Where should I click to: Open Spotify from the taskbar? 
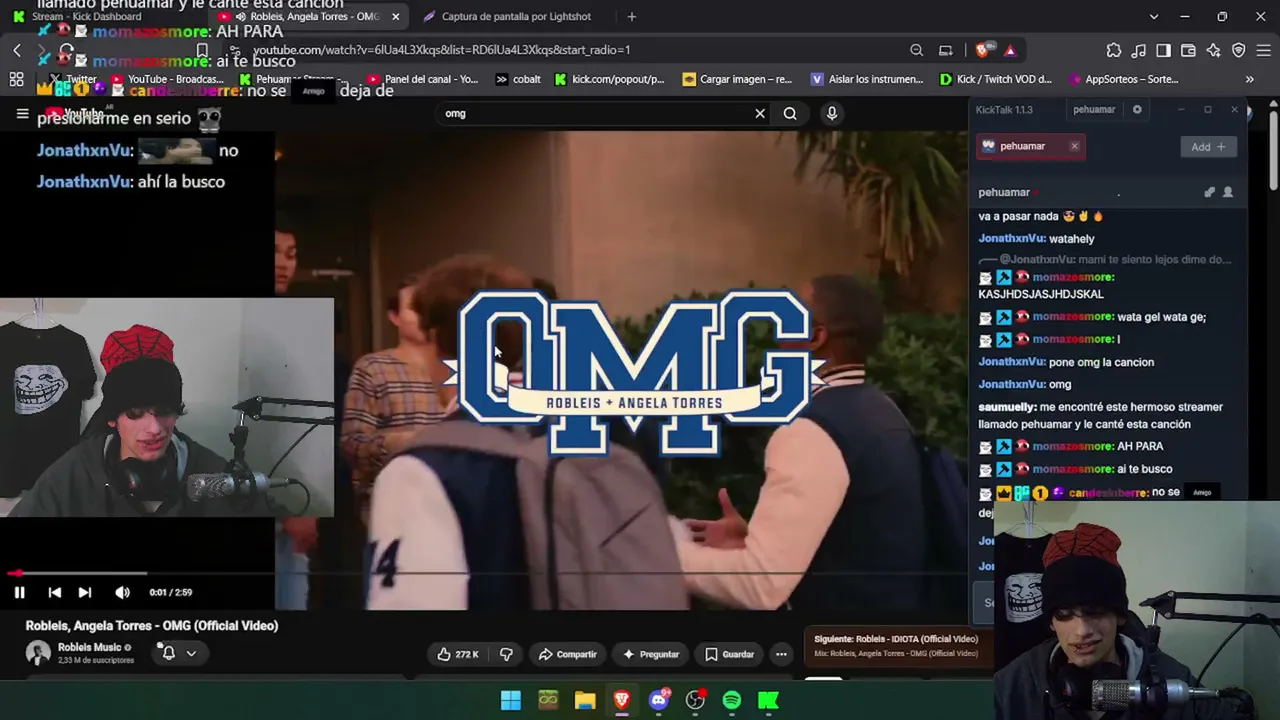(732, 700)
